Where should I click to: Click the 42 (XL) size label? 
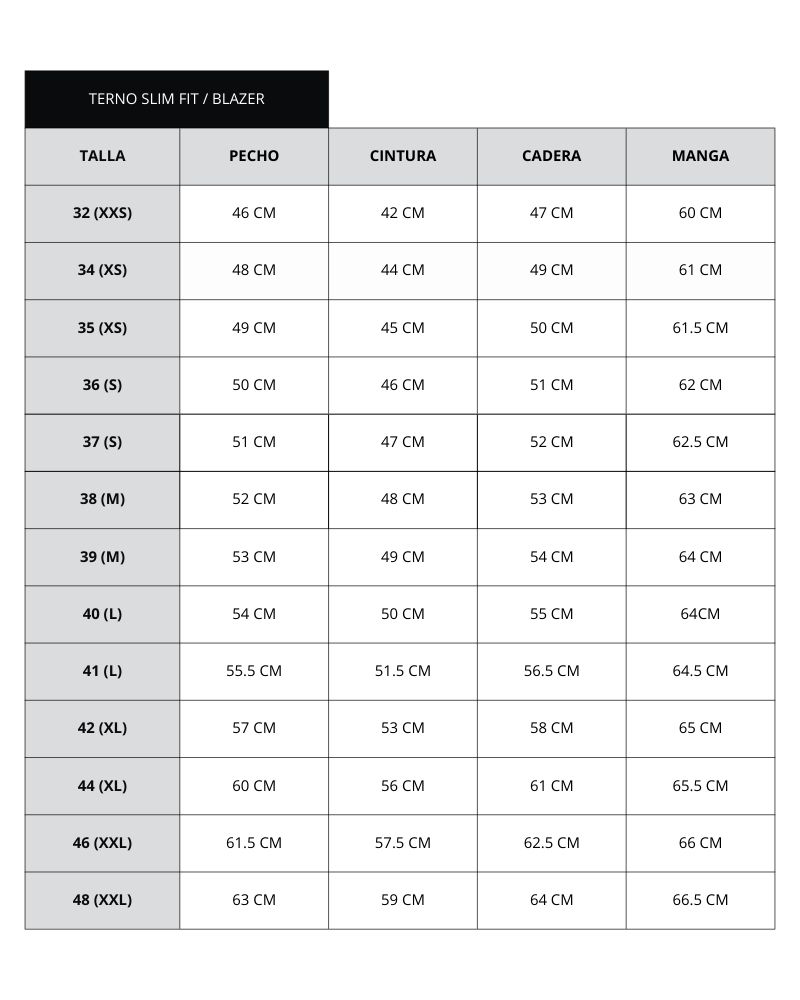click(x=102, y=728)
